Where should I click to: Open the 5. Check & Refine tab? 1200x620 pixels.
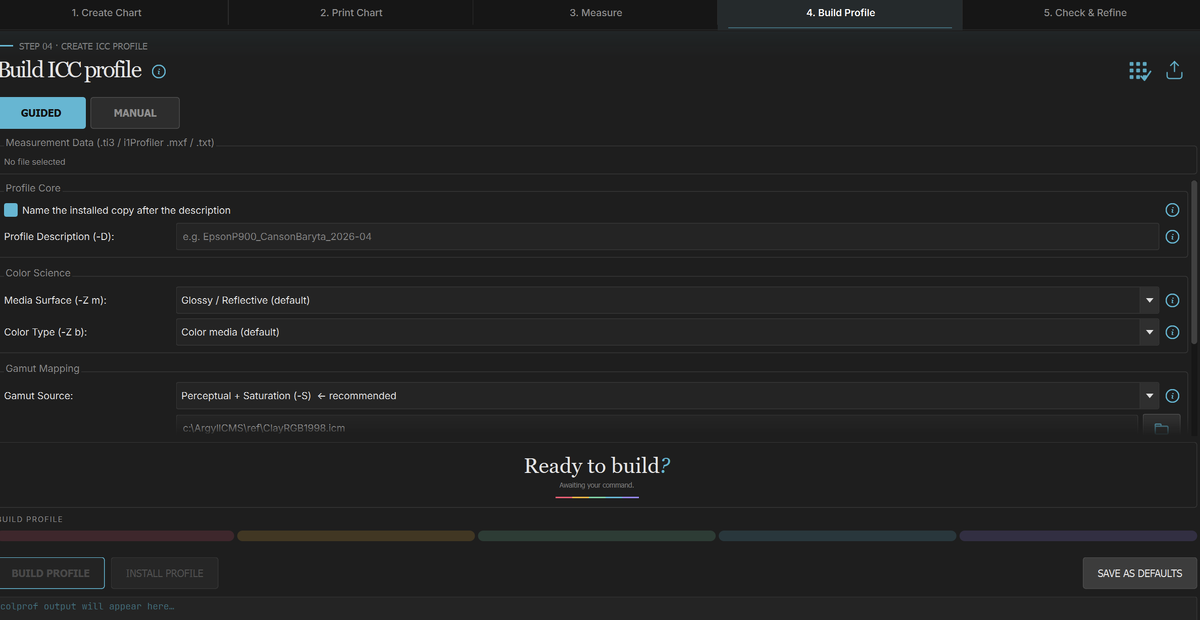point(1085,13)
